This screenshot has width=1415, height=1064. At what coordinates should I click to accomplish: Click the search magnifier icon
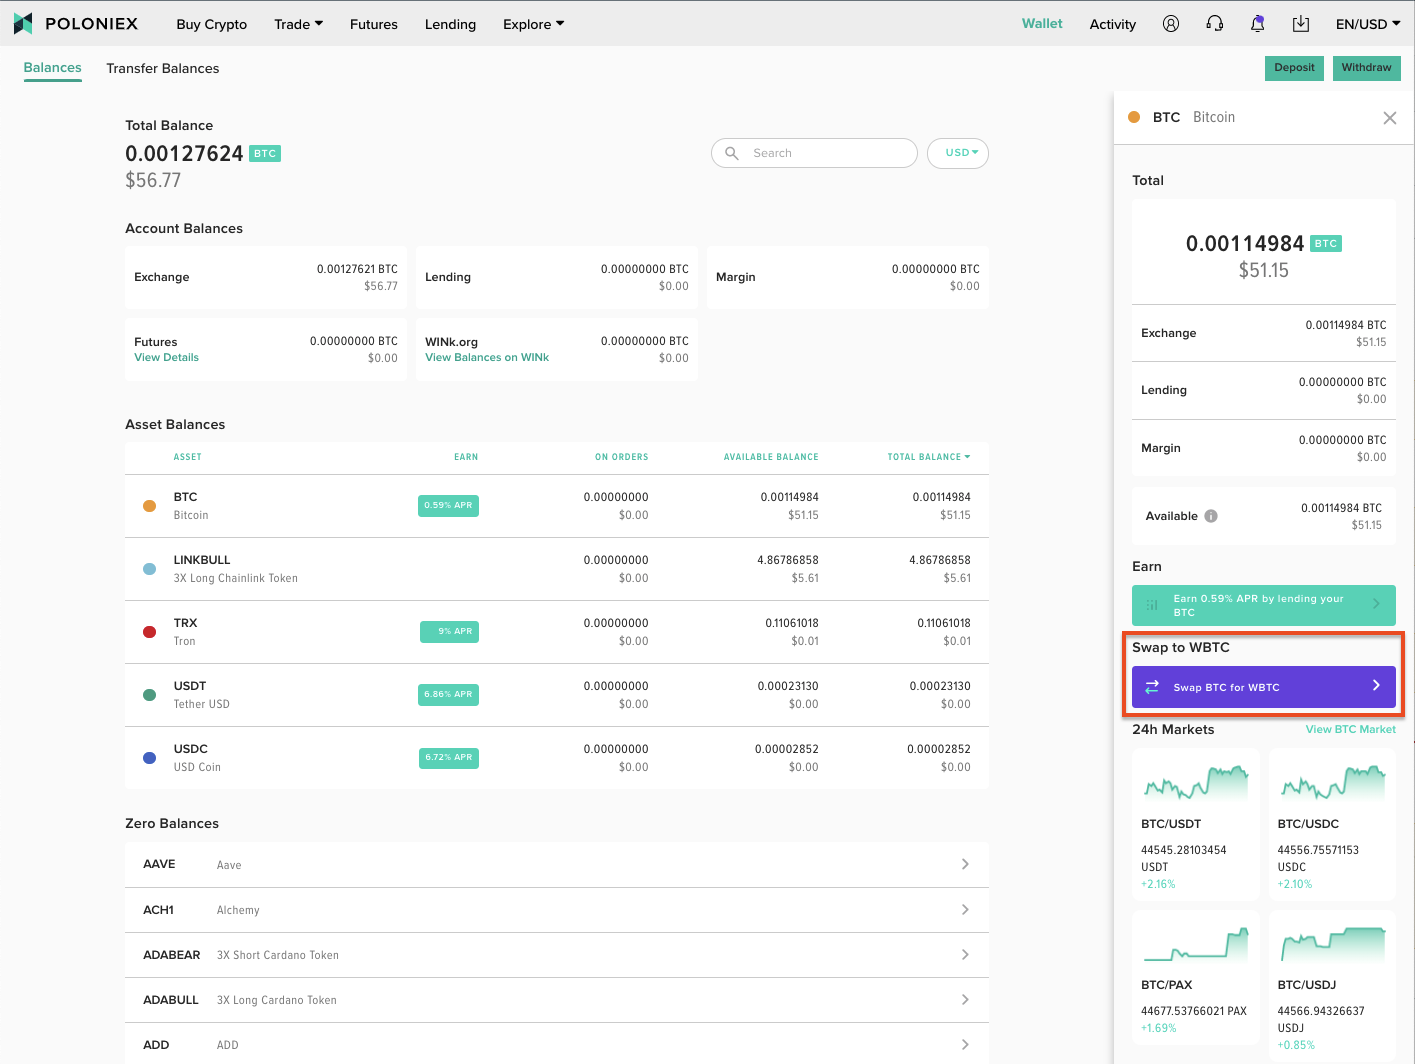732,153
